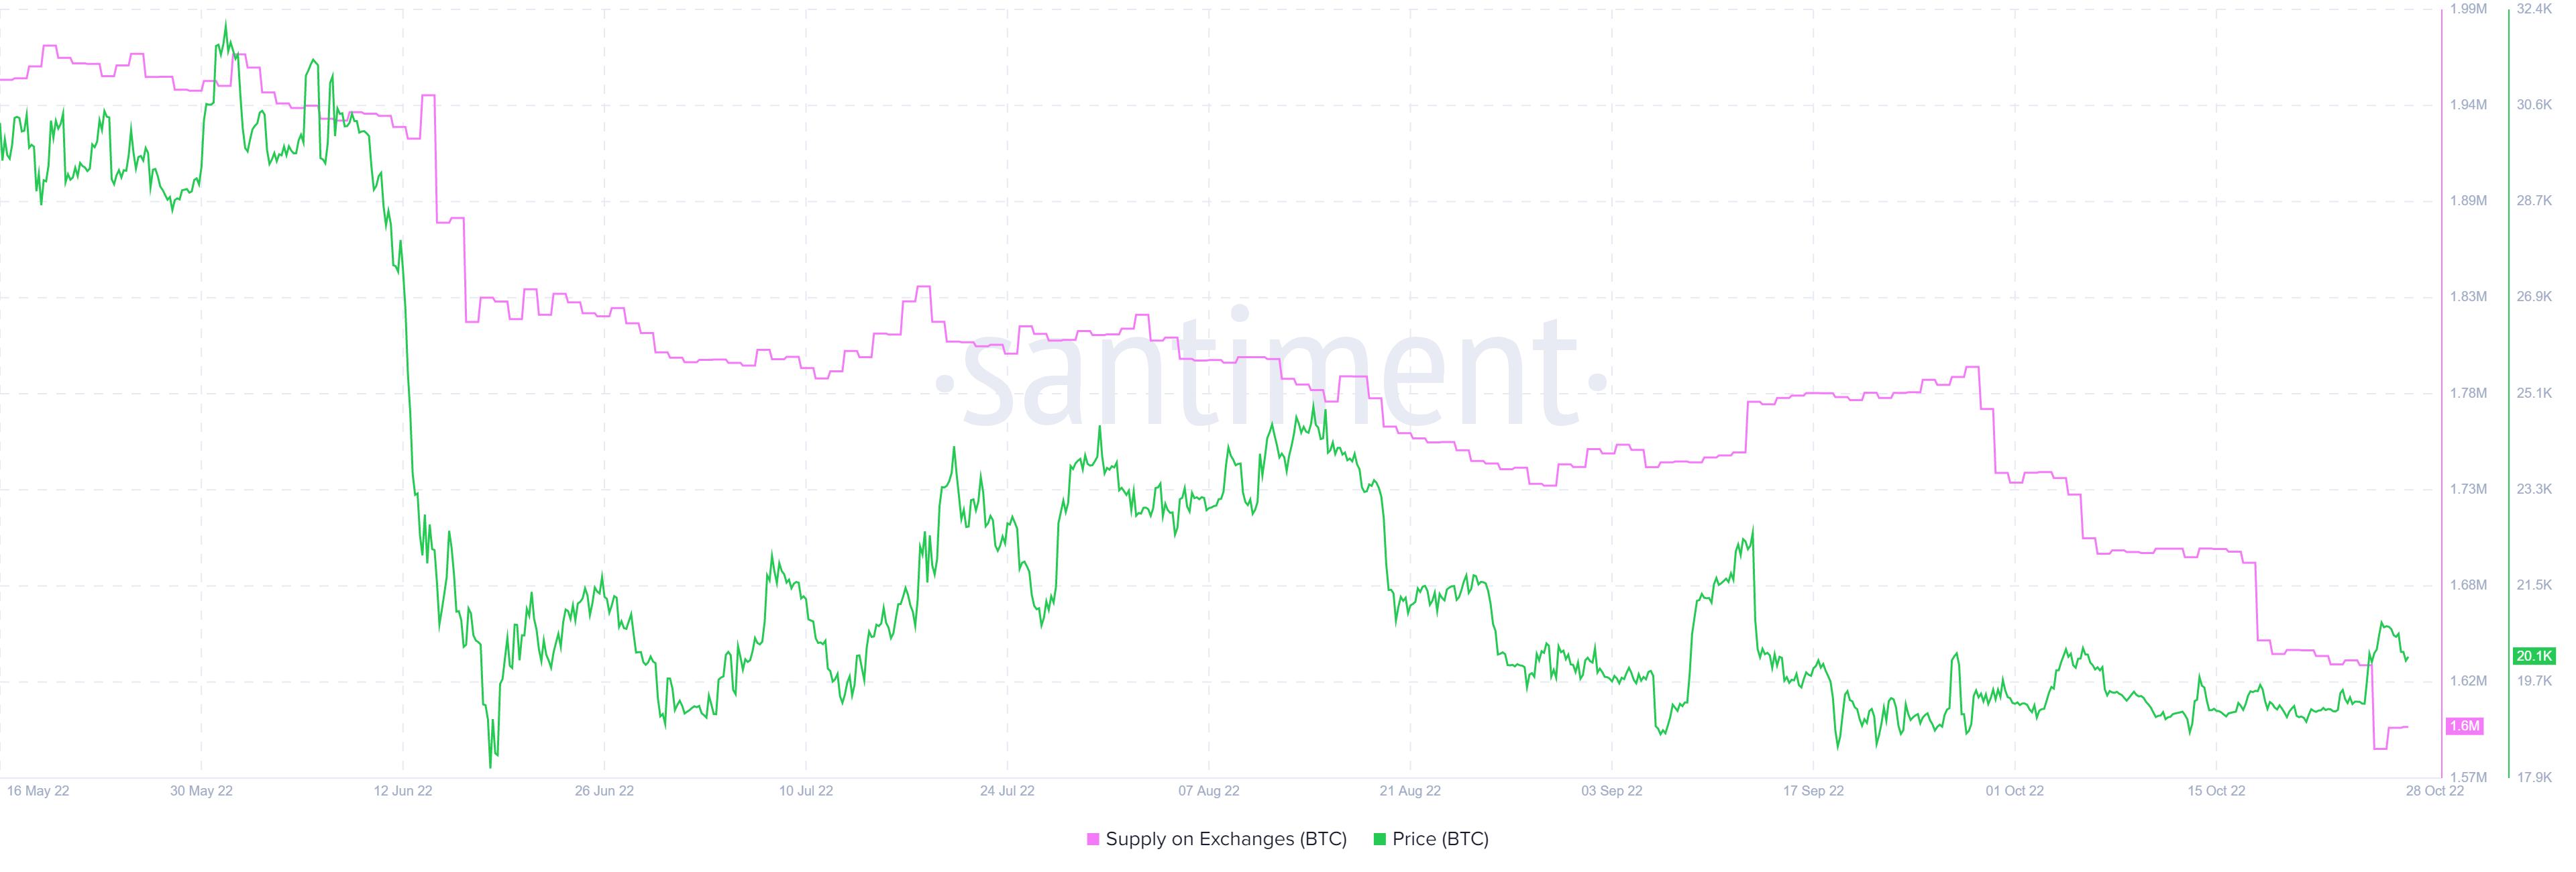Click the pink 1.6M supply value badge

(2465, 726)
